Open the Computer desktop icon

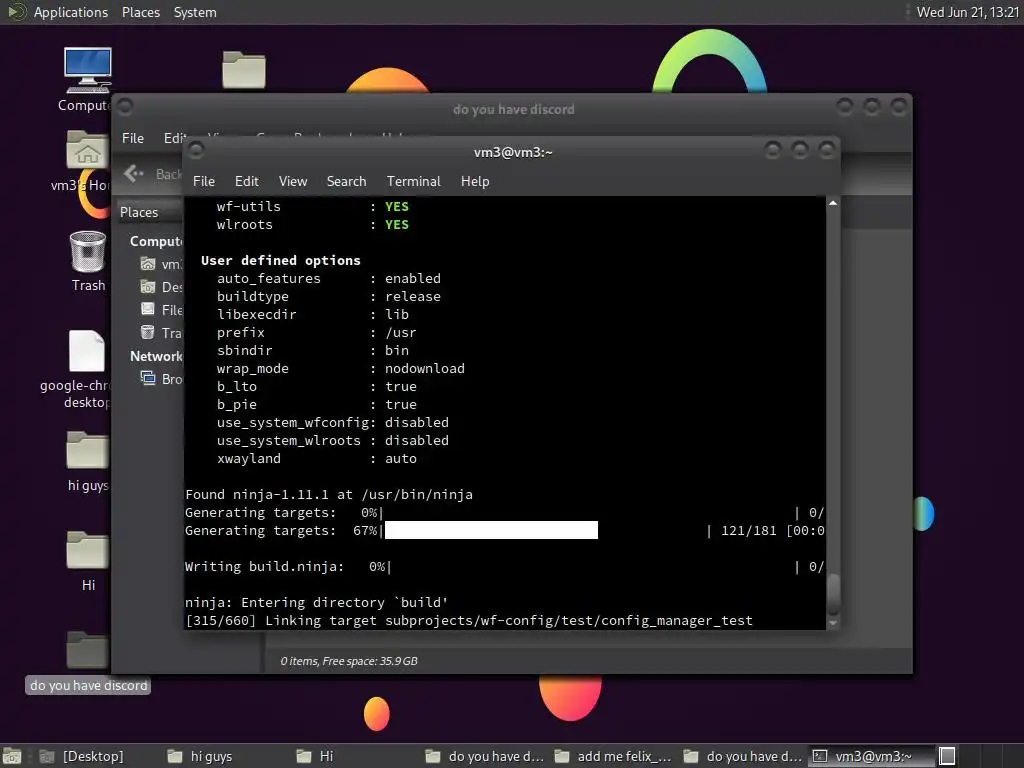88,71
